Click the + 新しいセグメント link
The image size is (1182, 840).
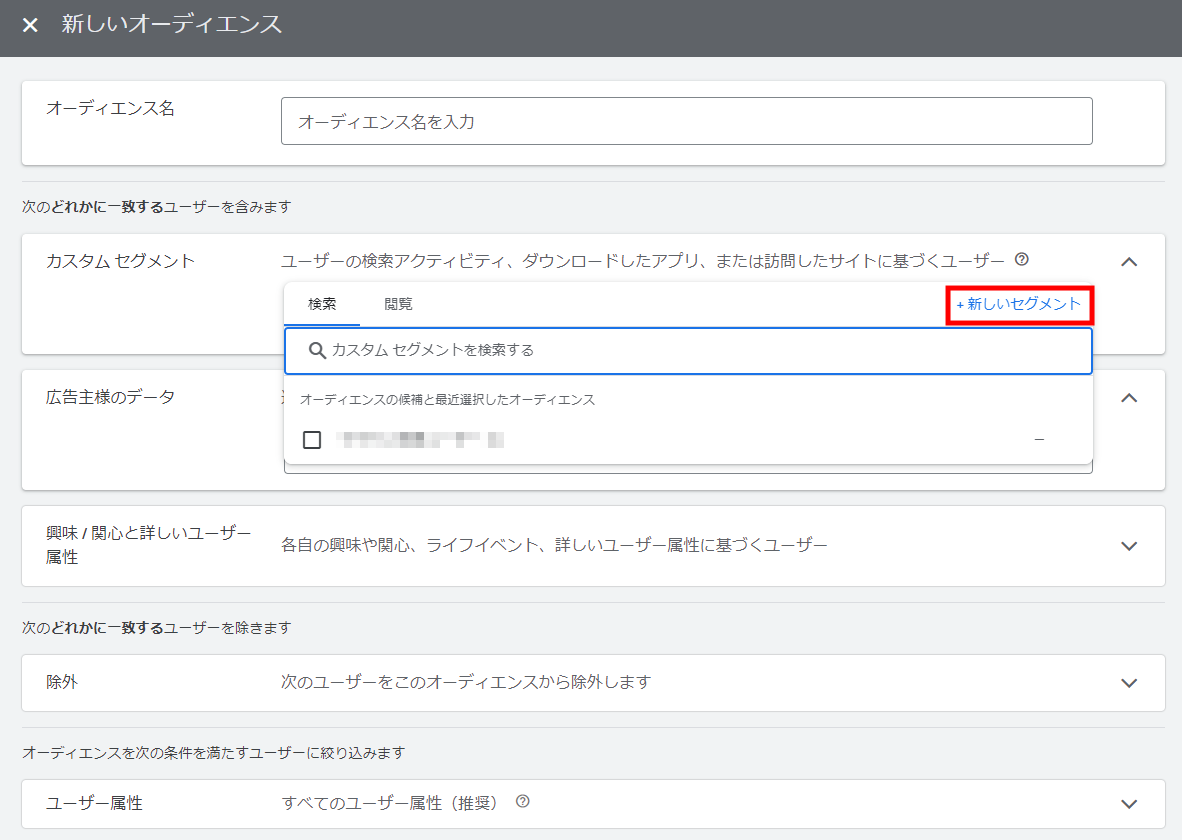(x=1019, y=304)
